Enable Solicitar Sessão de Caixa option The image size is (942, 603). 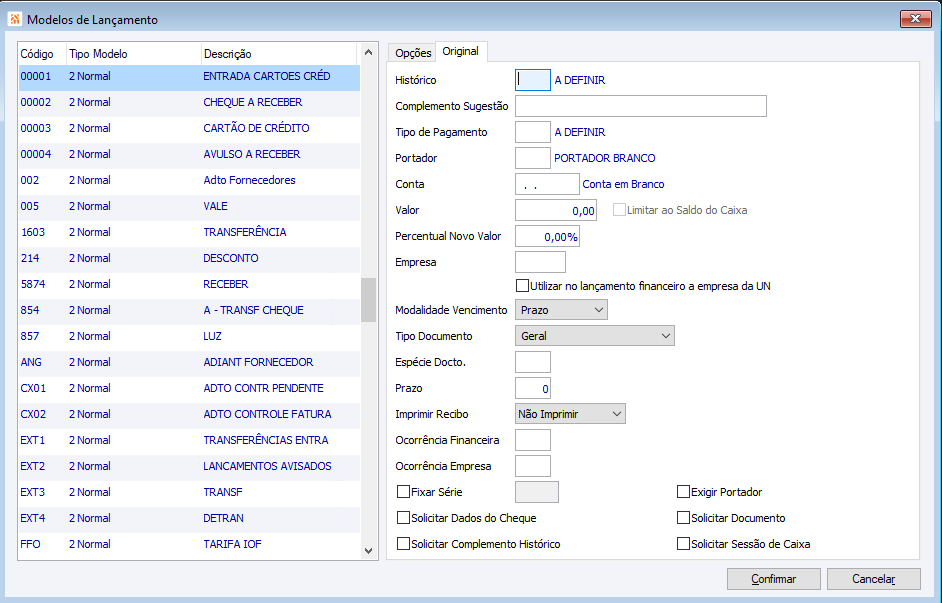[x=684, y=544]
